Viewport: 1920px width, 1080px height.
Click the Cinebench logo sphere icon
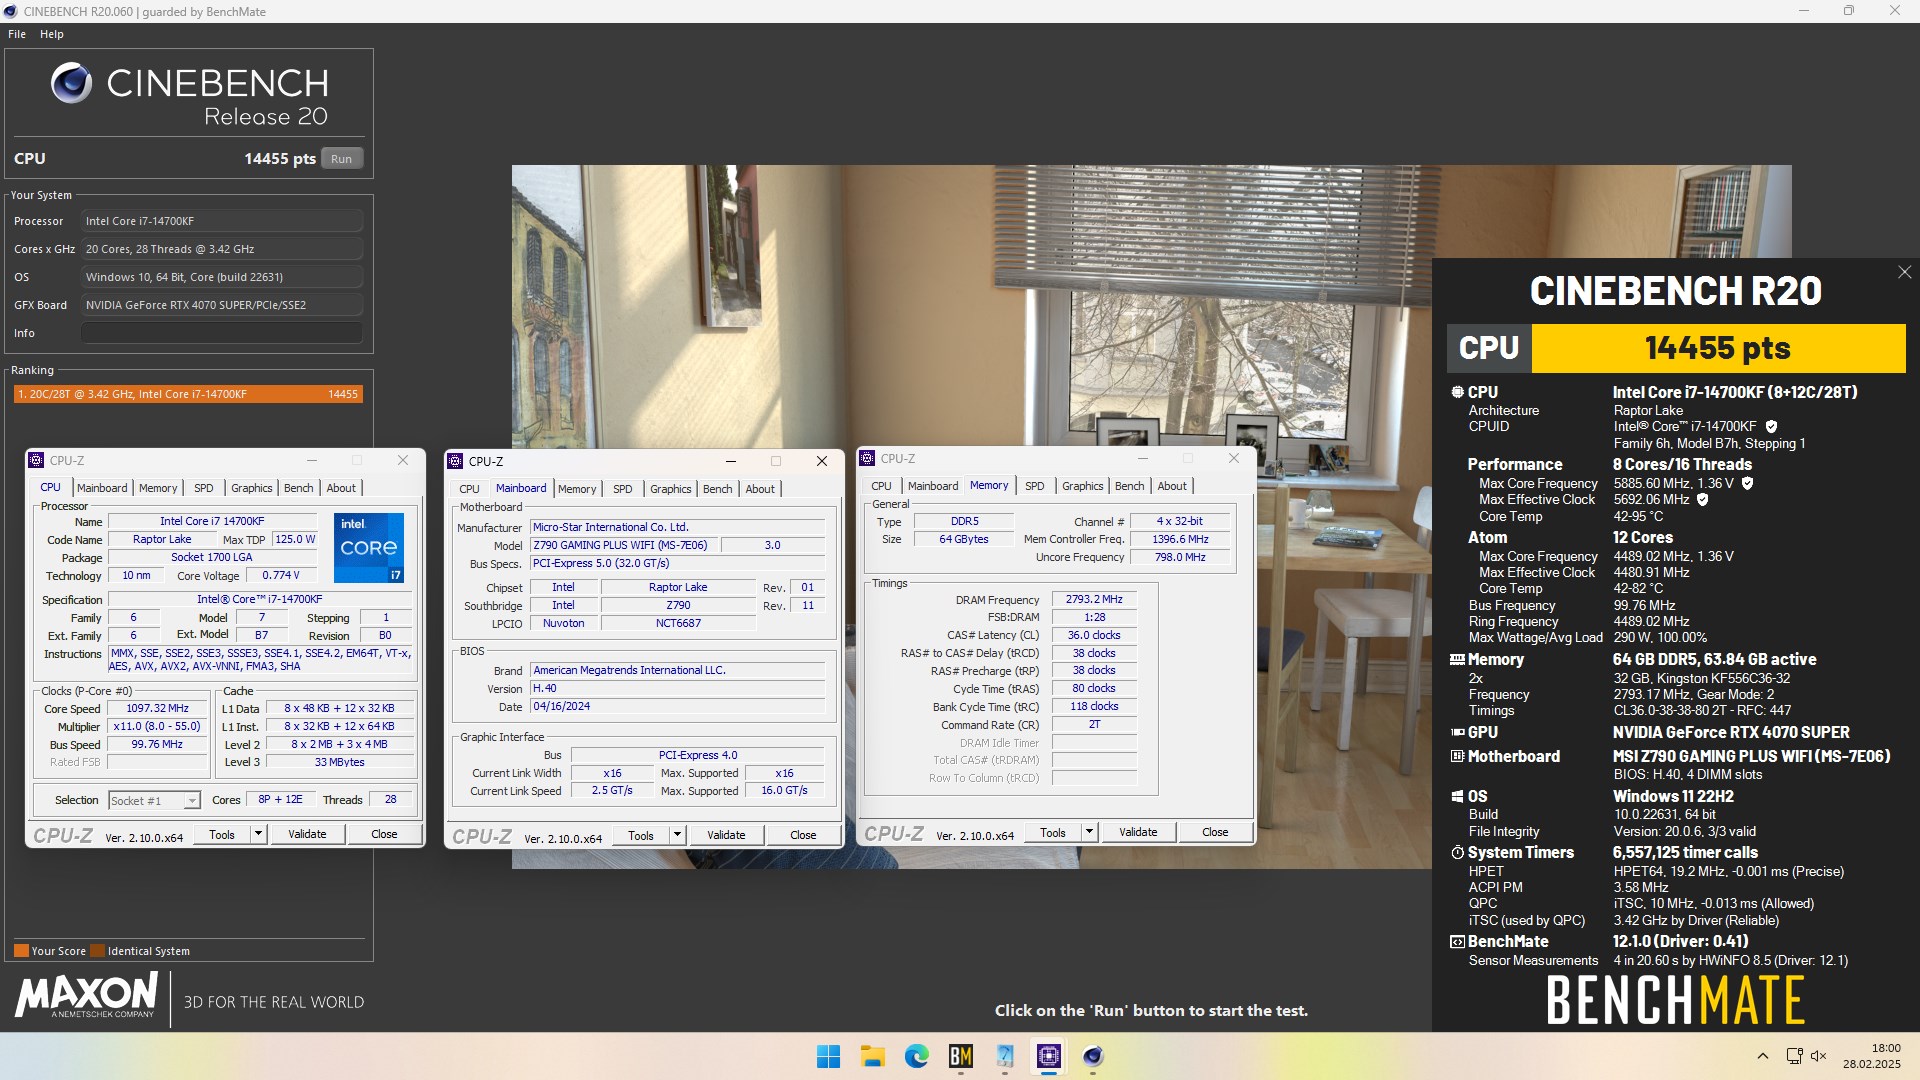(71, 83)
